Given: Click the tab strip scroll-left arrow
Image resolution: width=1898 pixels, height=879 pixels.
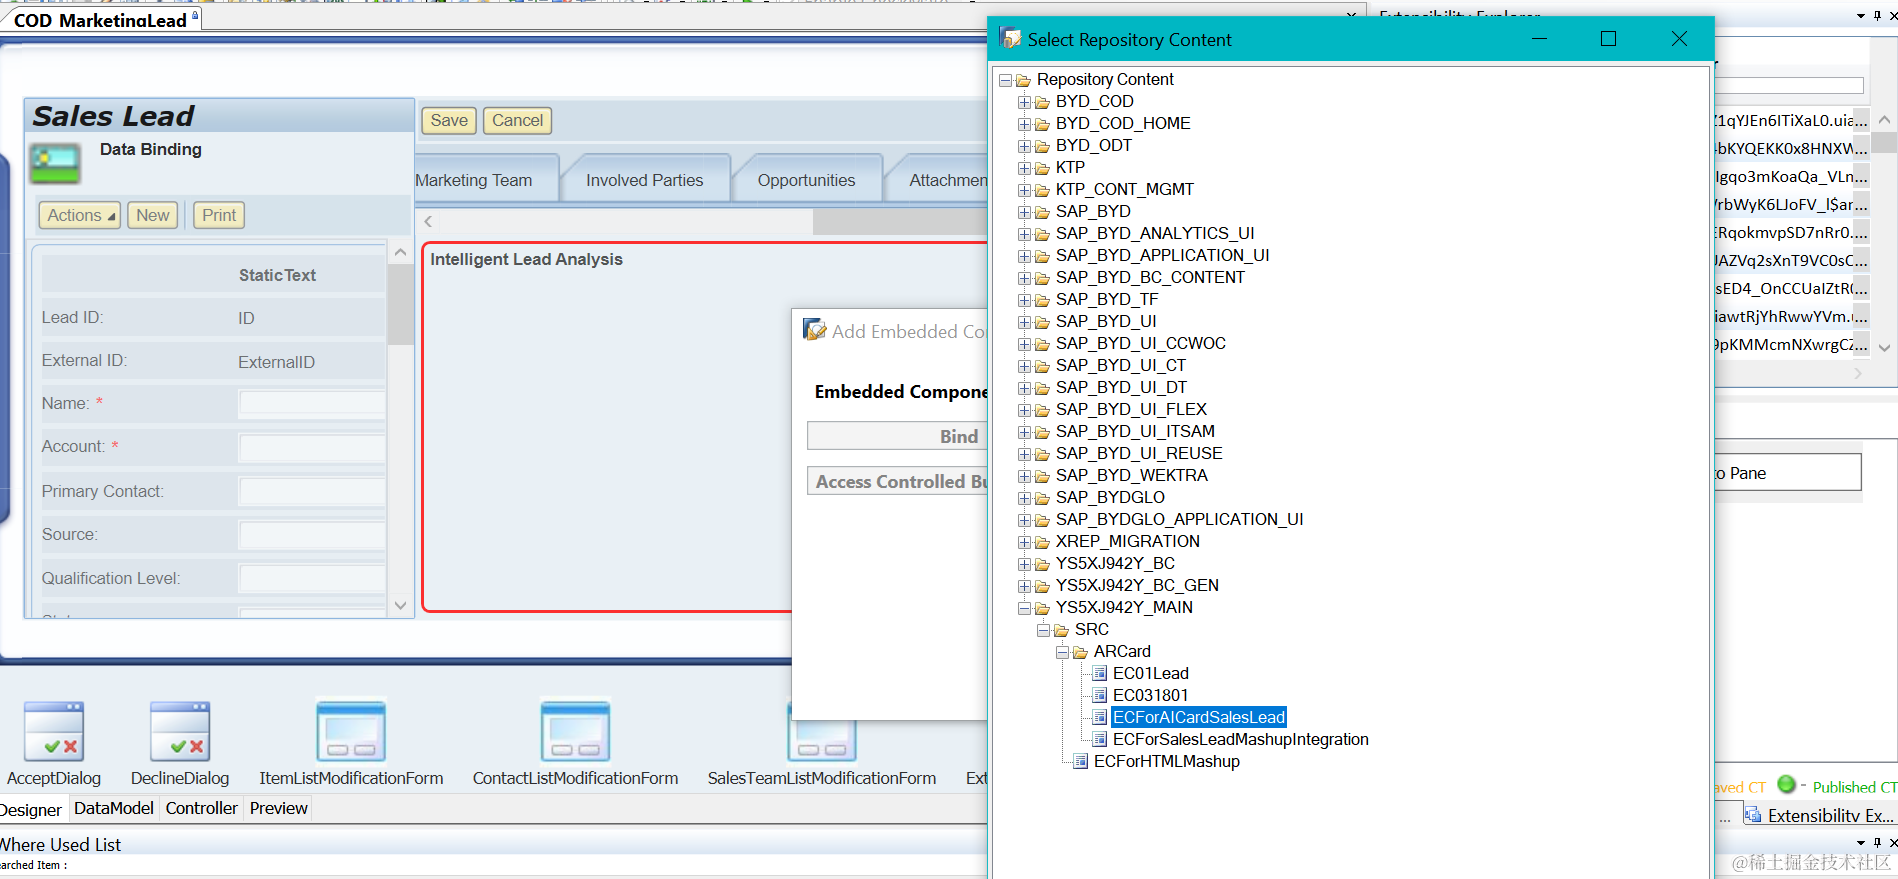Looking at the screenshot, I should pos(428,221).
